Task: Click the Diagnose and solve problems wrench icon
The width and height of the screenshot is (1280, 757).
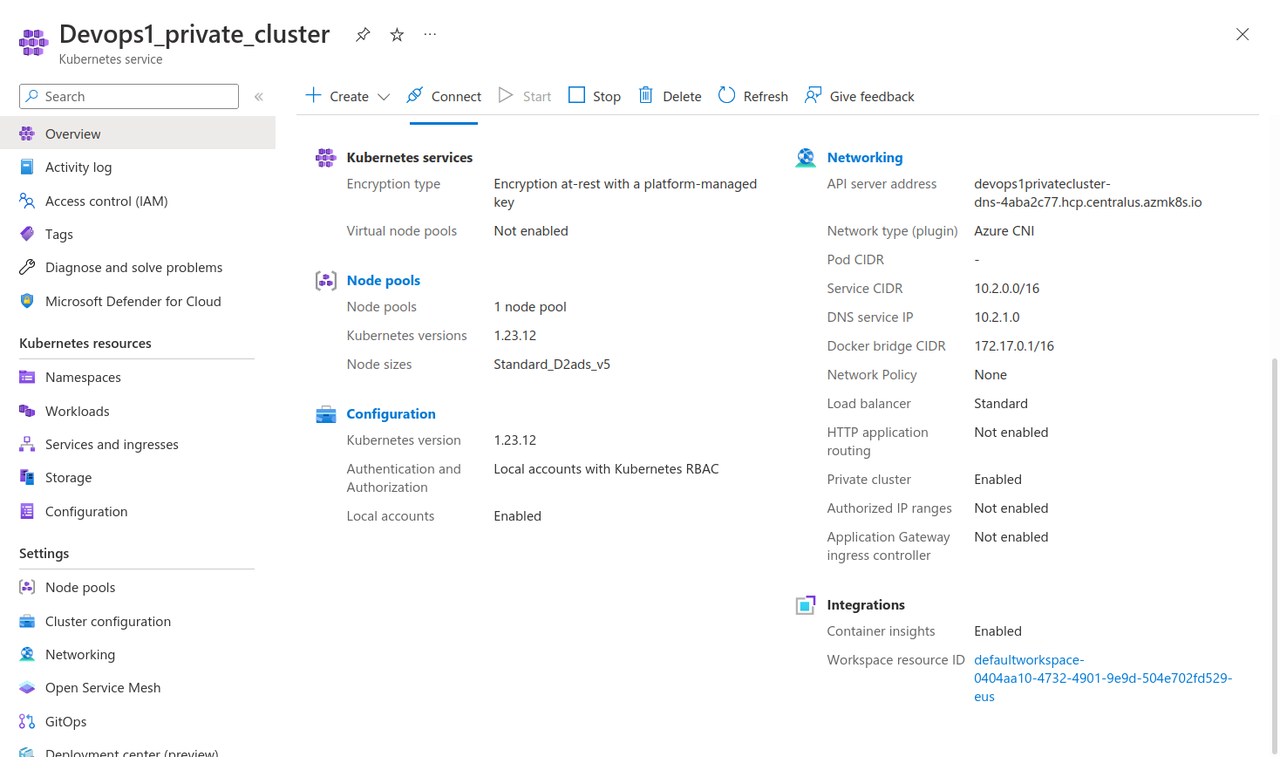Action: click(x=27, y=267)
